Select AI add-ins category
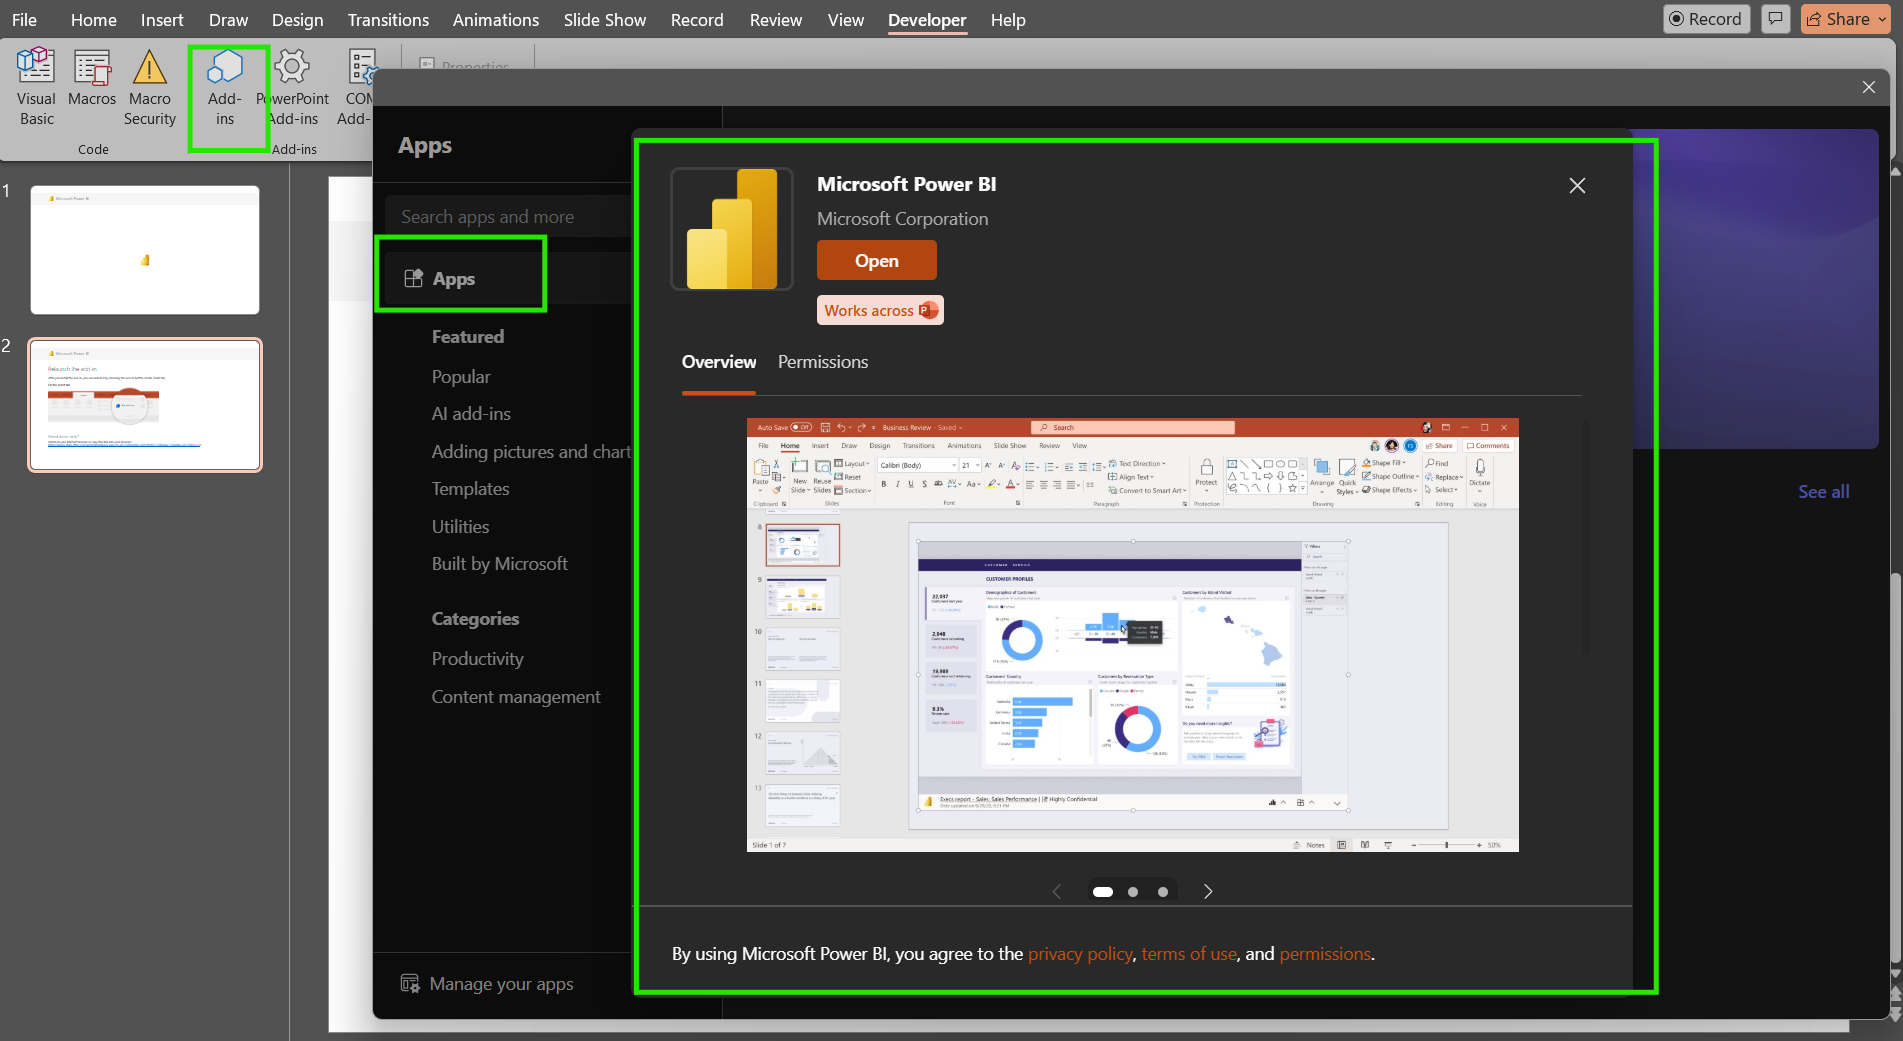The width and height of the screenshot is (1903, 1041). 471,414
